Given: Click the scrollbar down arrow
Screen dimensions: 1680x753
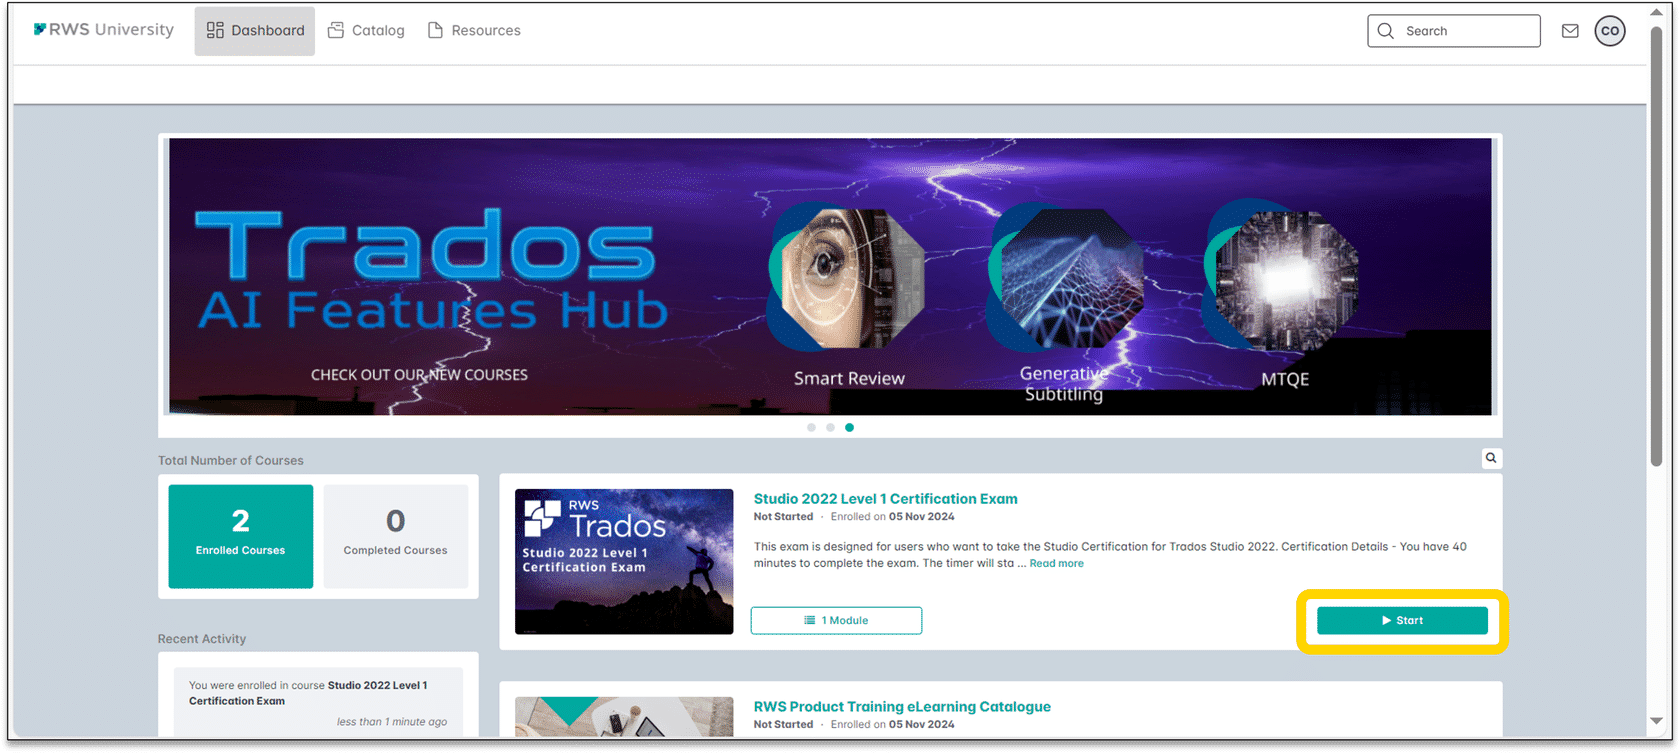Looking at the screenshot, I should [1656, 721].
